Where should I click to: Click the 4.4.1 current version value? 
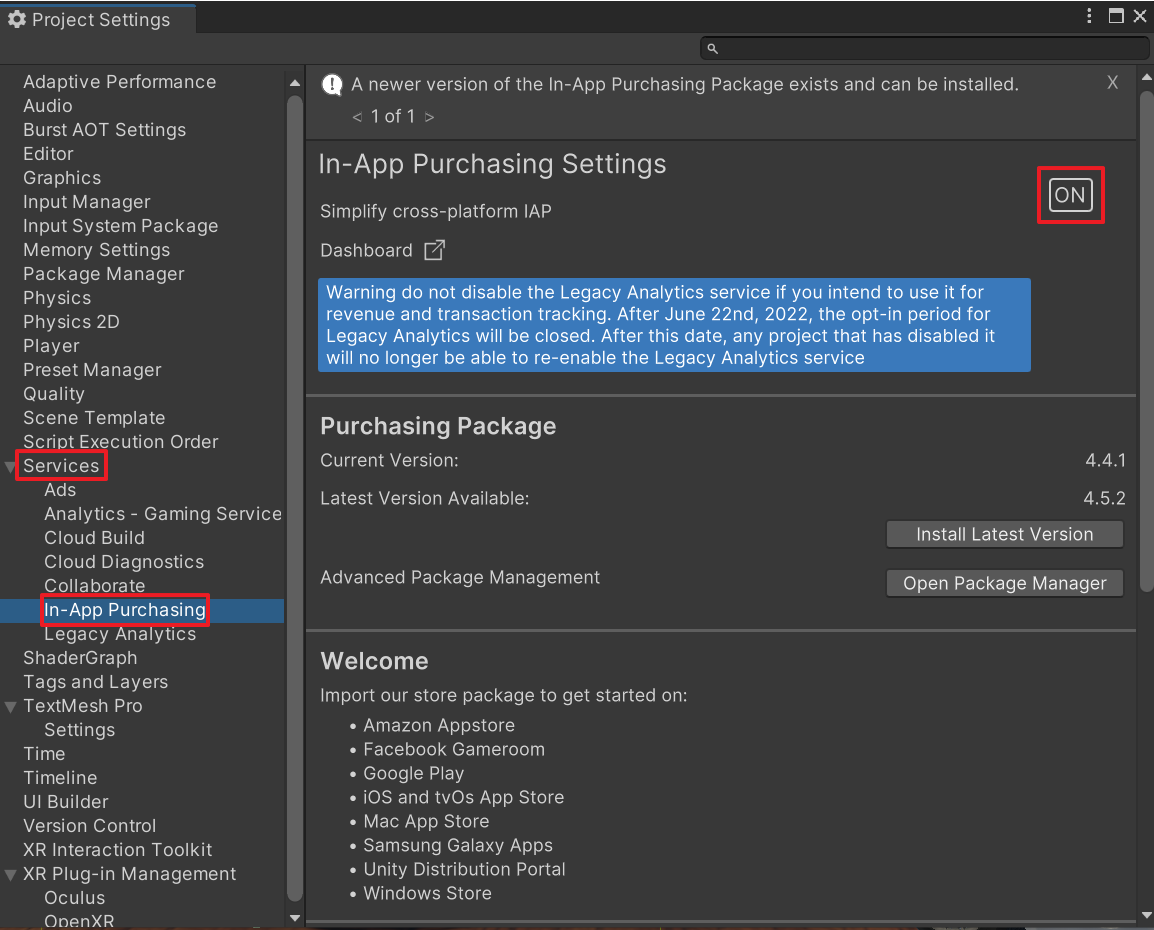point(1105,461)
